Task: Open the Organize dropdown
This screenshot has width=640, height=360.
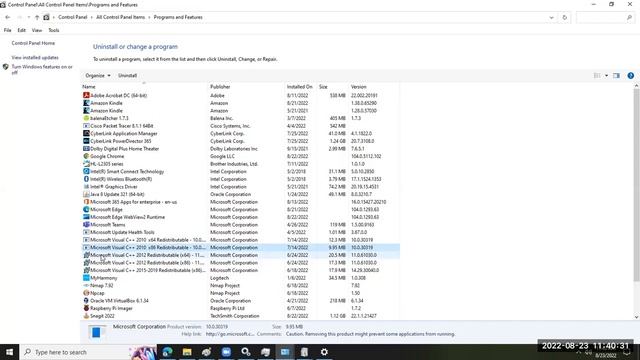Action: (98, 76)
